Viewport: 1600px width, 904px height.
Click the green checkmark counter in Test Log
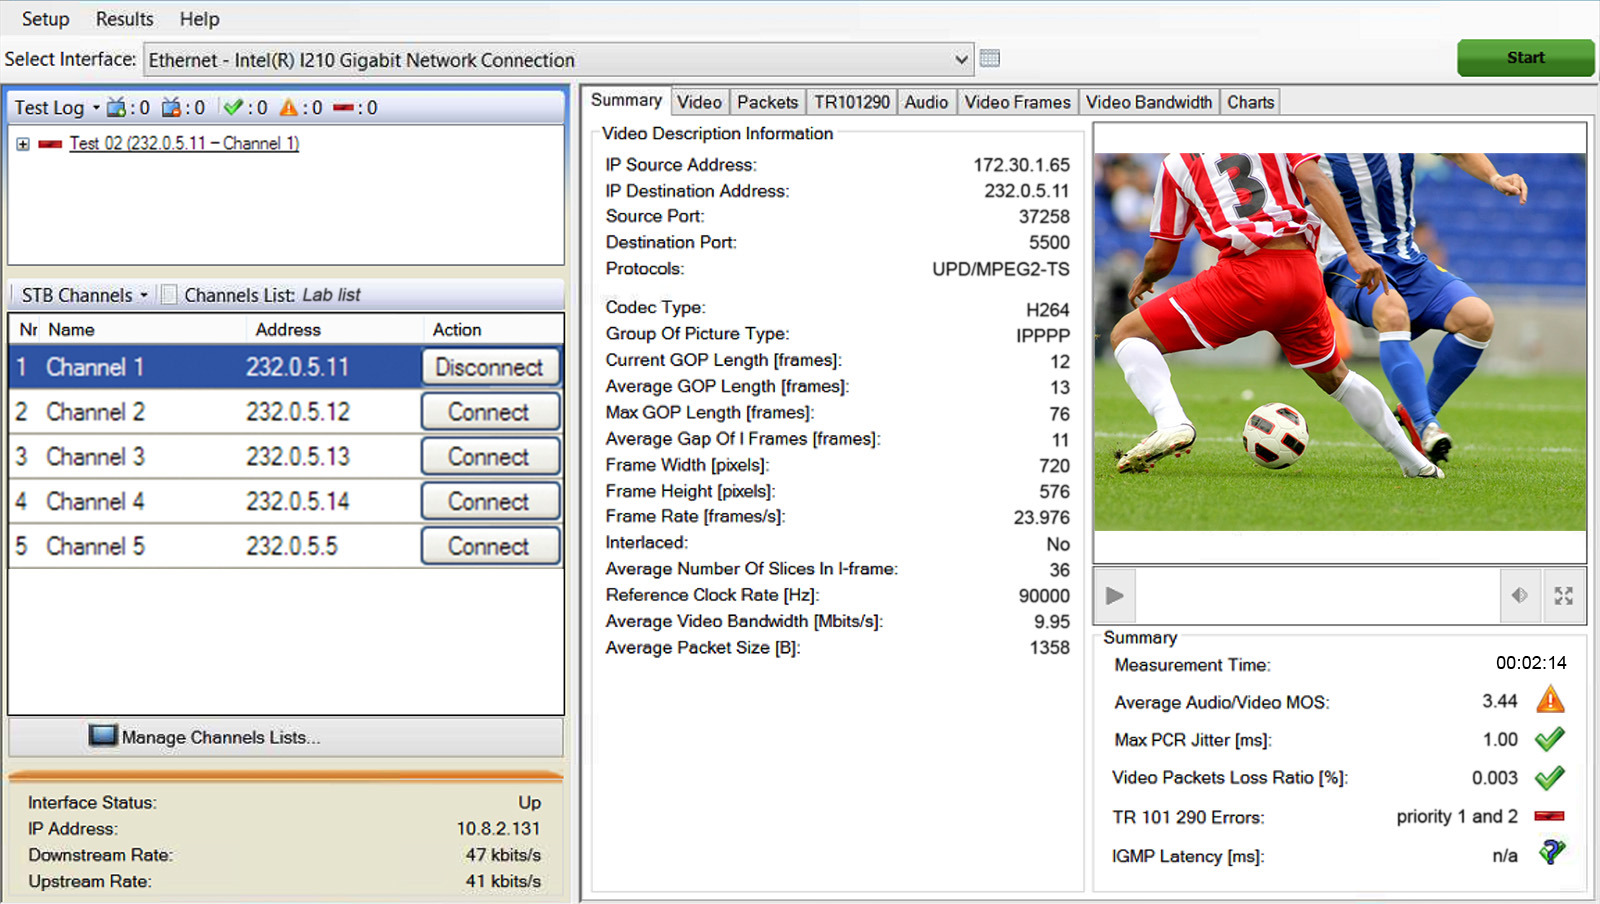[233, 107]
